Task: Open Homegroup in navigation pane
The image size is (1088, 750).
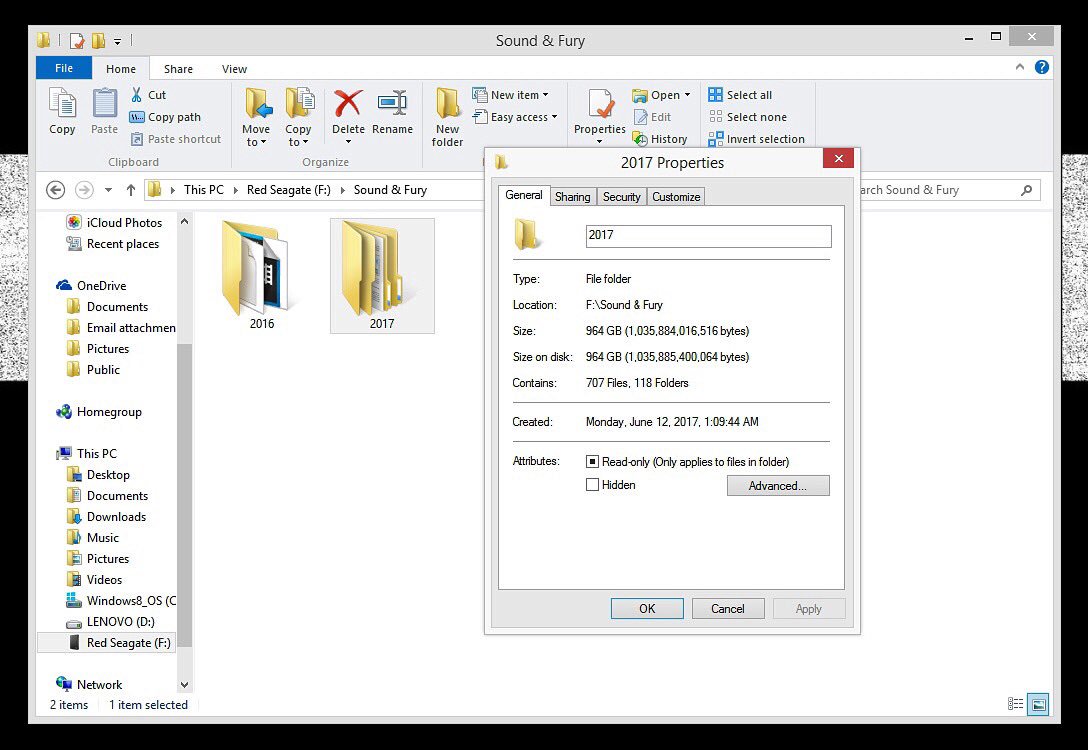Action: [99, 411]
